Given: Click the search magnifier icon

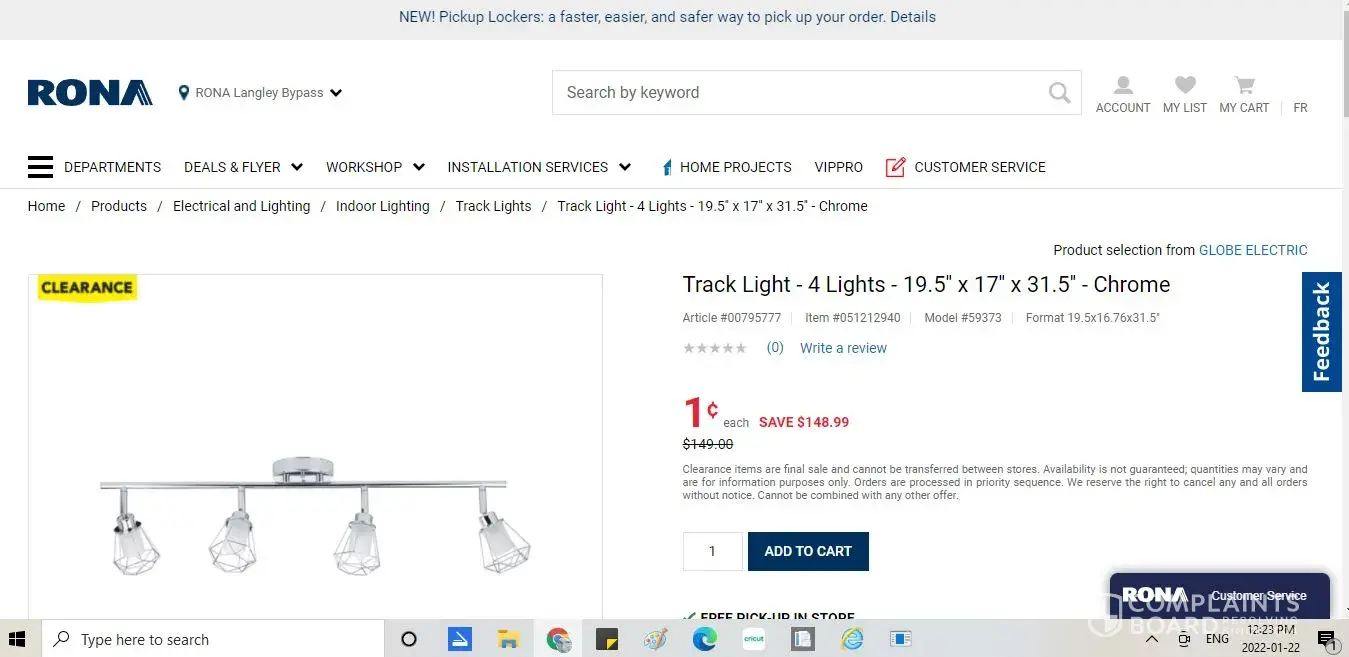Looking at the screenshot, I should tap(1059, 93).
